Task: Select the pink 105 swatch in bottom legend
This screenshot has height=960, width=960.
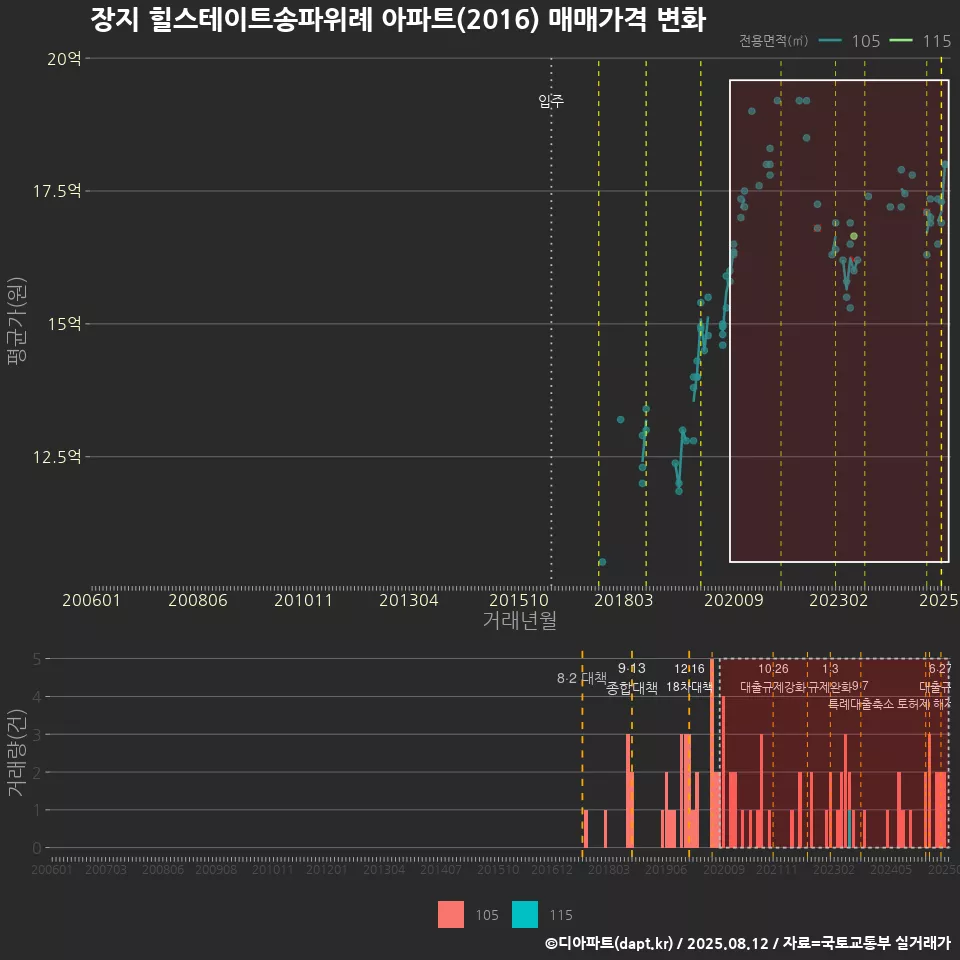Action: (451, 915)
